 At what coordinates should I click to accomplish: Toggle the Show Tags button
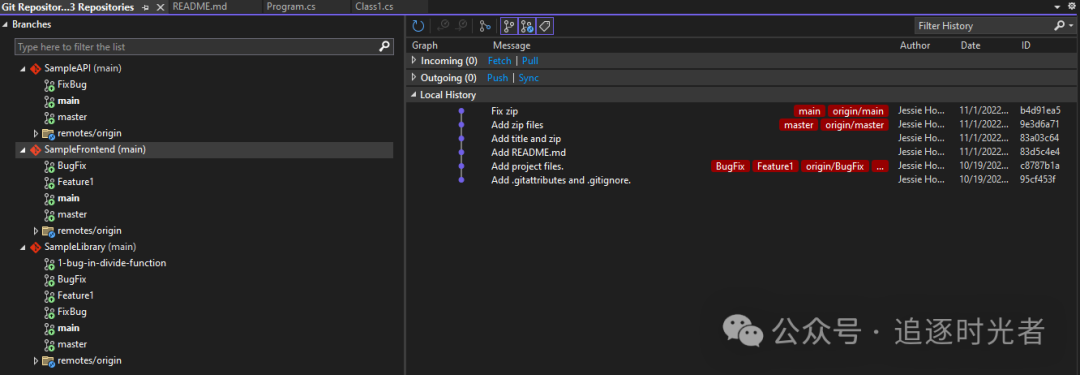(x=545, y=26)
